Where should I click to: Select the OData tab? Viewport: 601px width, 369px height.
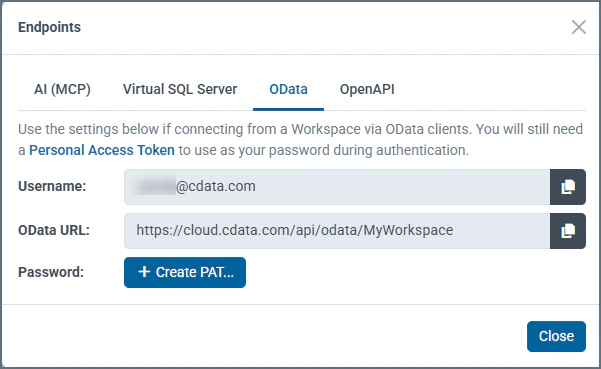point(288,89)
